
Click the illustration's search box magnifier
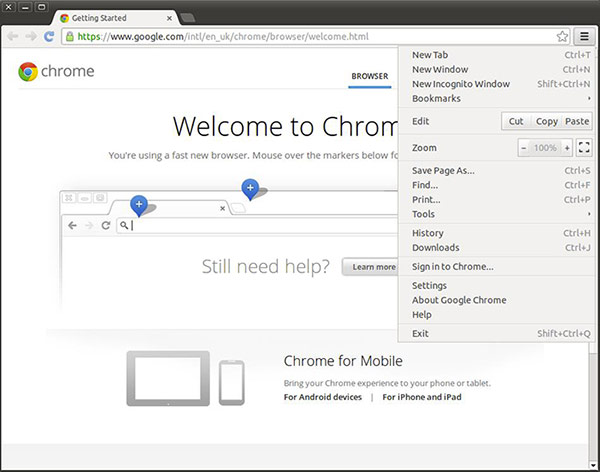(x=124, y=225)
